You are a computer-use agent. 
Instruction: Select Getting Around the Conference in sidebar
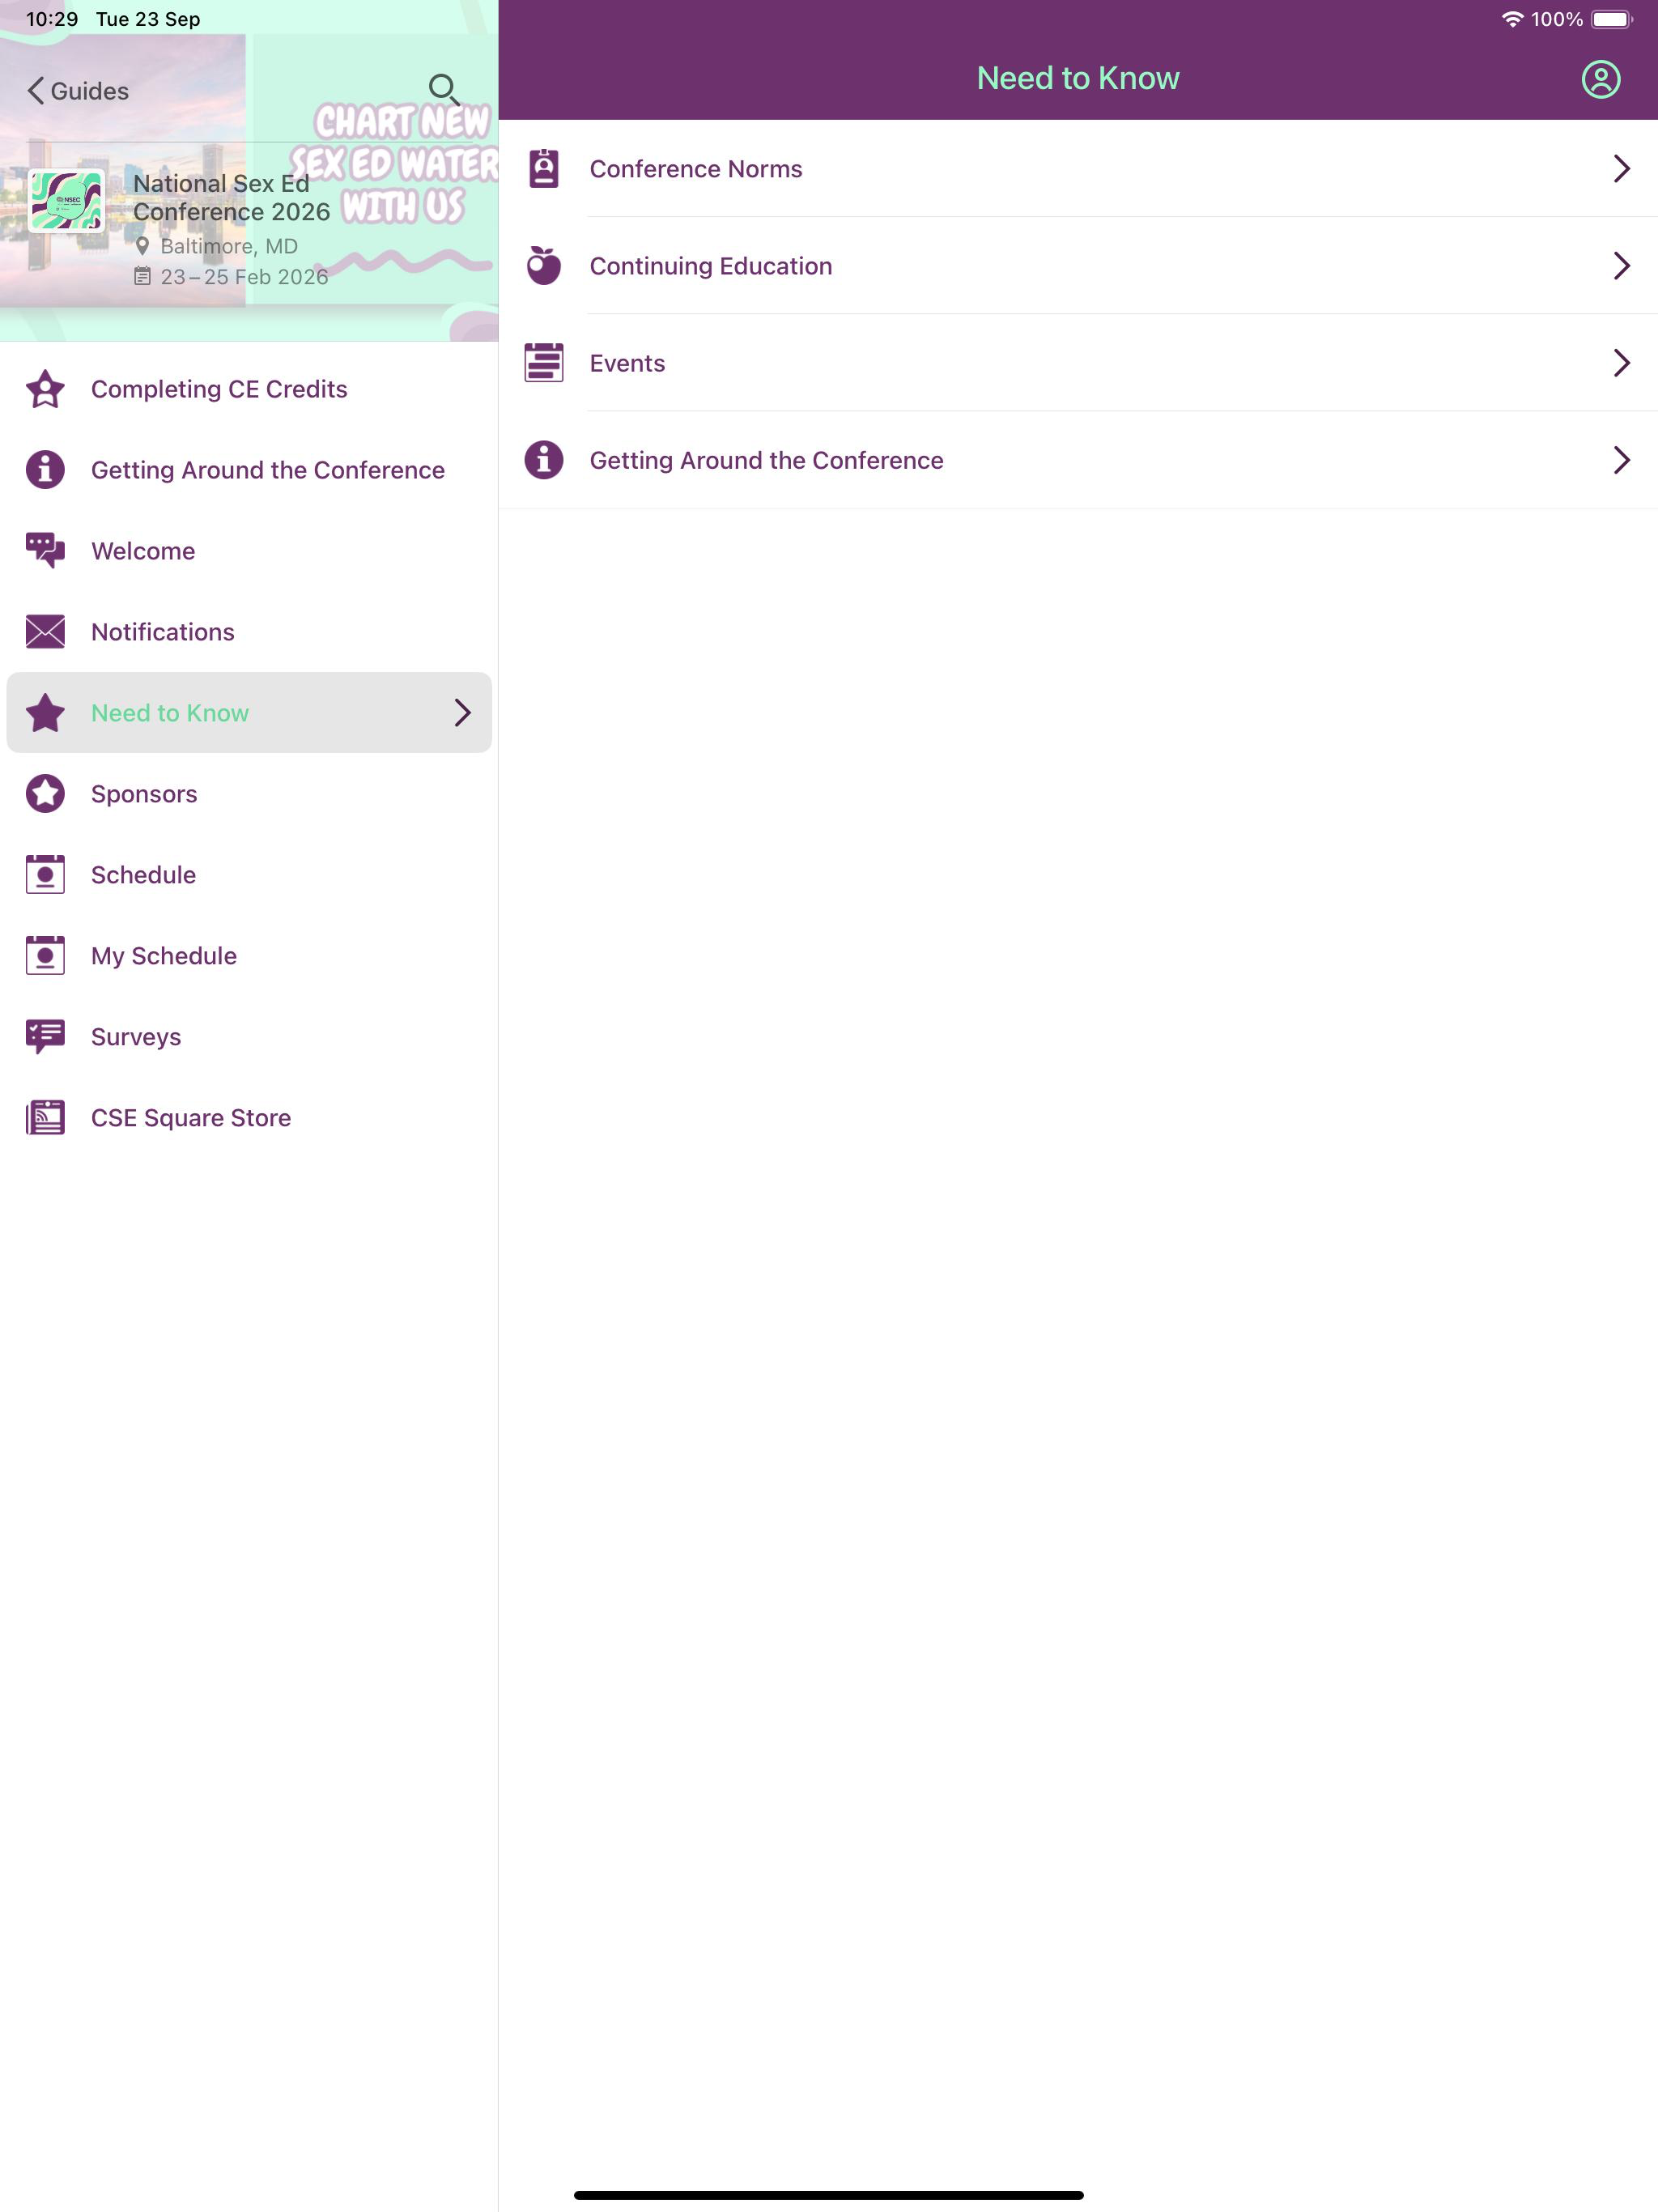pos(249,470)
